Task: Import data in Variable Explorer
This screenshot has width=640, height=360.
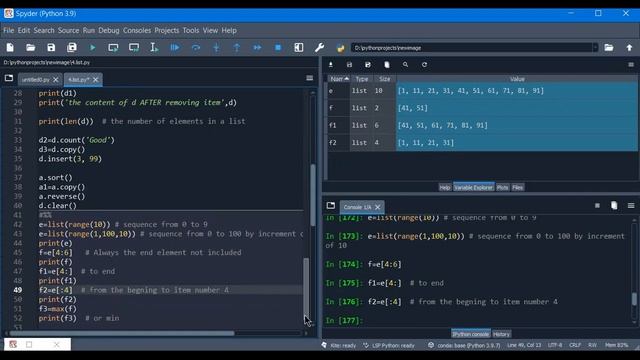Action: (331, 64)
